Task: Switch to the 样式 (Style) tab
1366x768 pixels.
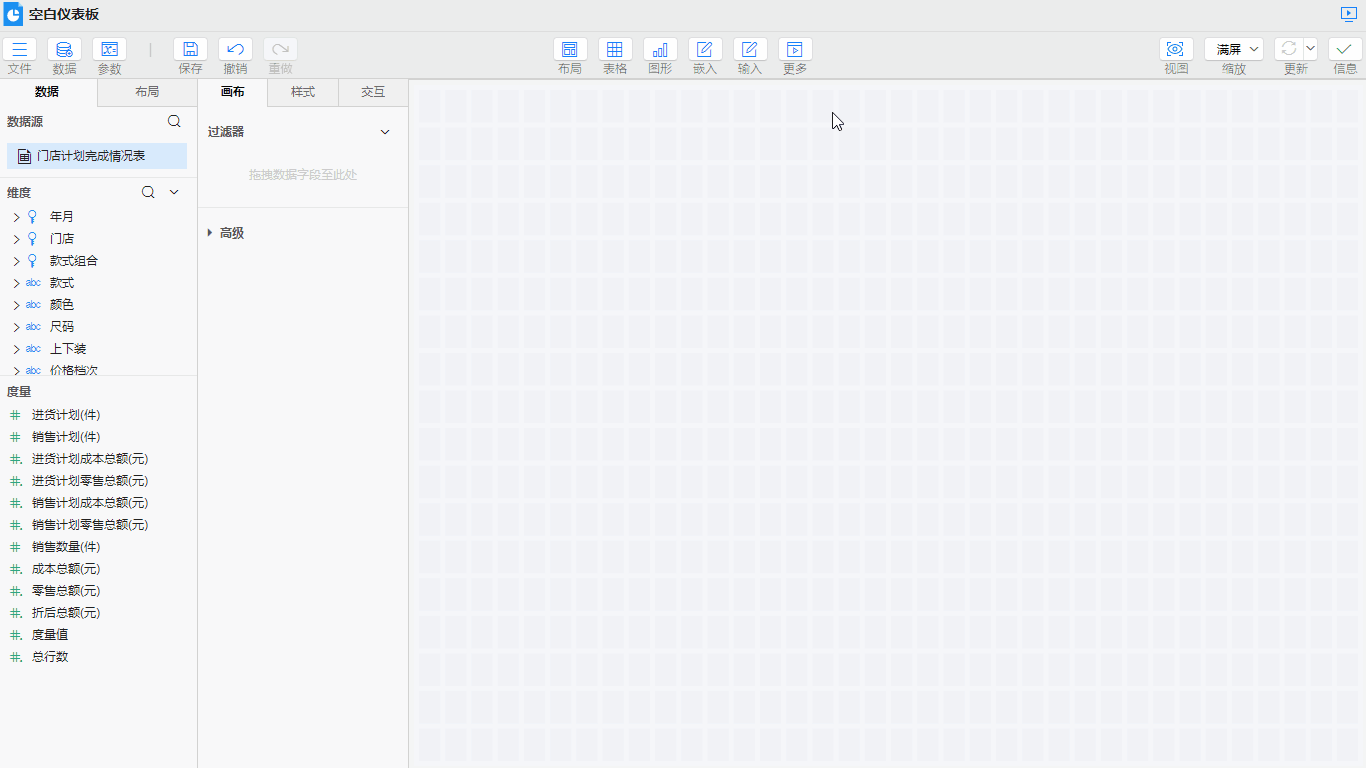Action: coord(303,92)
